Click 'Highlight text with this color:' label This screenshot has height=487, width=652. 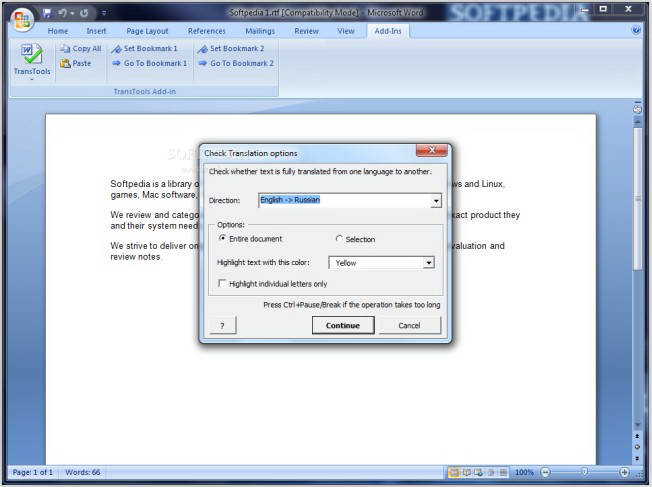point(263,262)
